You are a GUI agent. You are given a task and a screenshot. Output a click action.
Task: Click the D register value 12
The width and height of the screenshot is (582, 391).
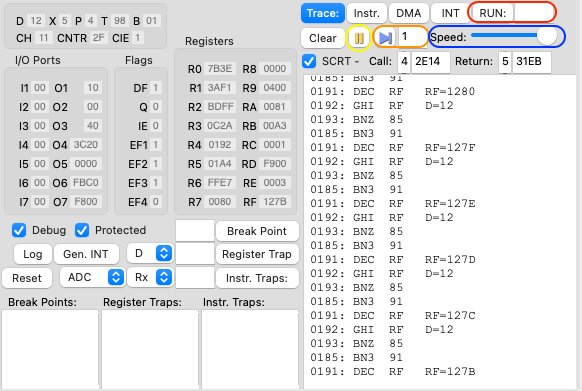point(36,20)
